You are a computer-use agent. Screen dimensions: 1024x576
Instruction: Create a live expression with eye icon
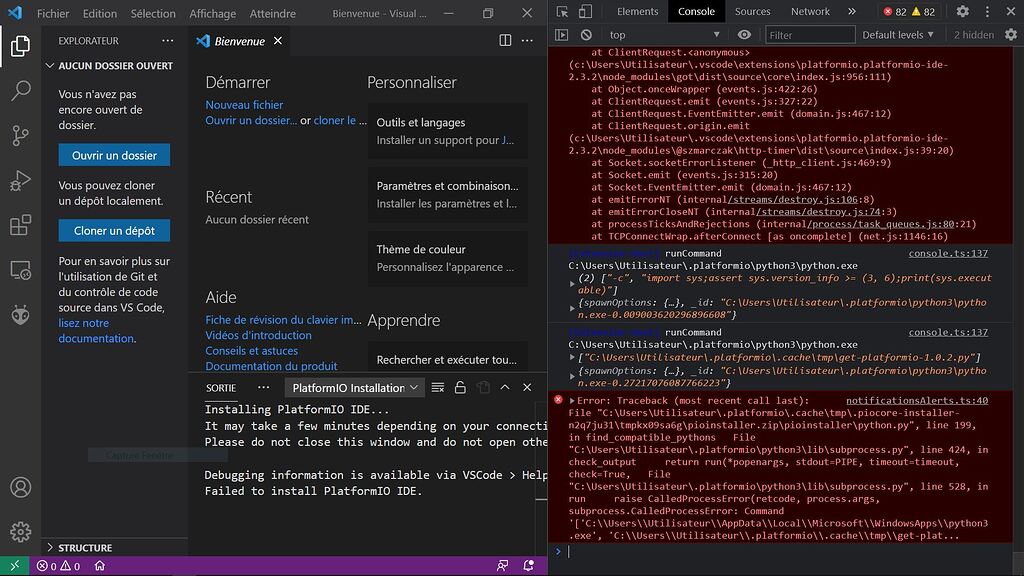[744, 35]
